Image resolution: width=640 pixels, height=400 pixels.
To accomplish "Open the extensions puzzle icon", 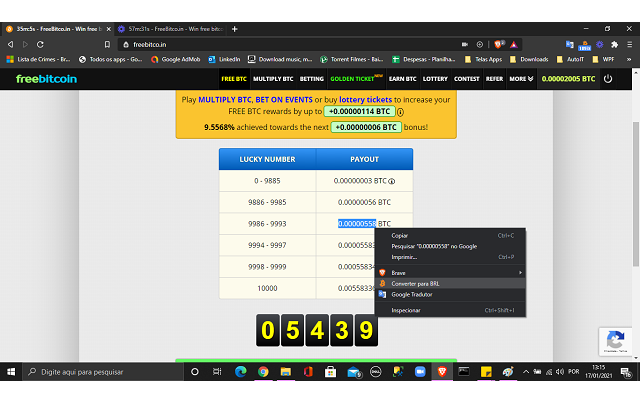I will click(x=614, y=44).
